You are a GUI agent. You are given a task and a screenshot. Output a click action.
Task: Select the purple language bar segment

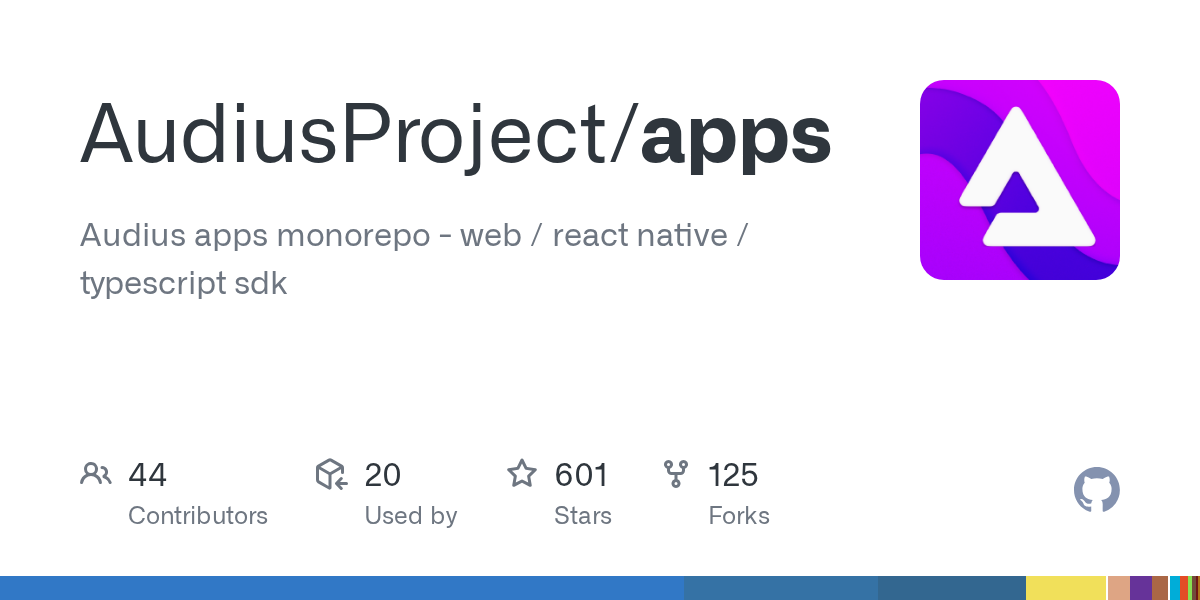tap(1140, 588)
